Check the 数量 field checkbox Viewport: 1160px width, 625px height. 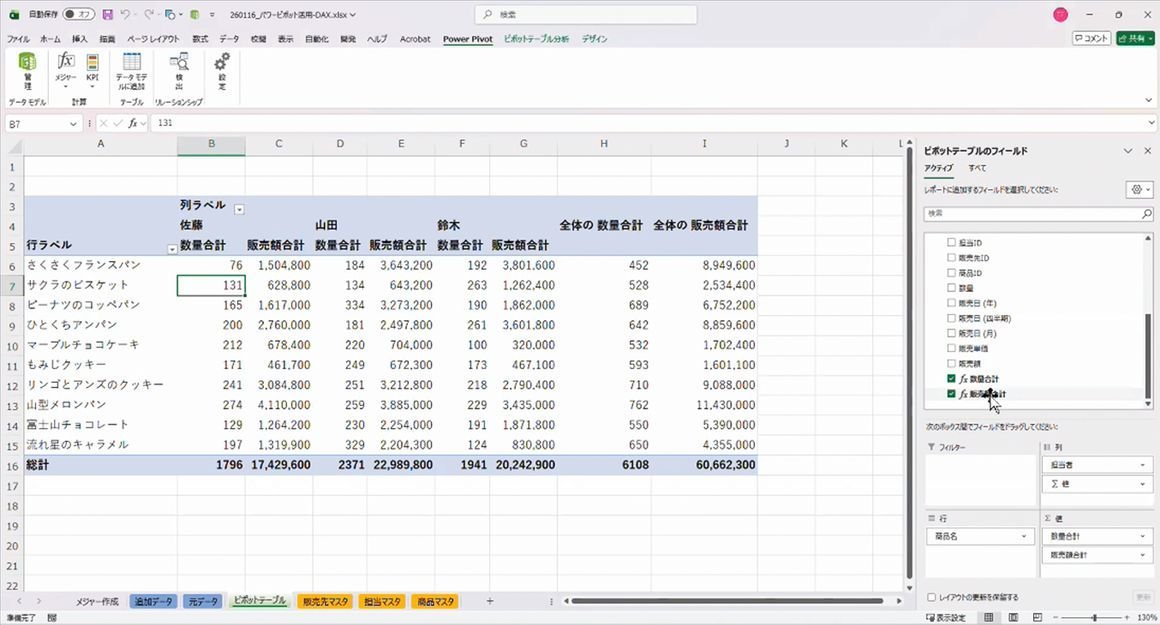tap(951, 288)
